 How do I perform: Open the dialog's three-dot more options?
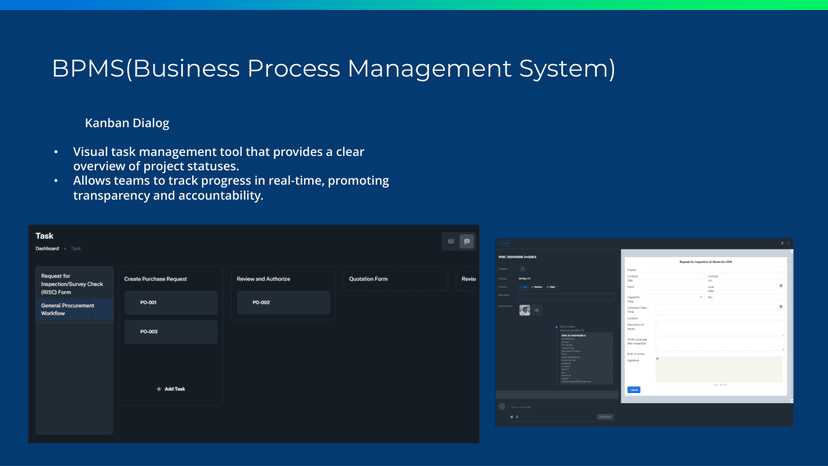(x=789, y=243)
